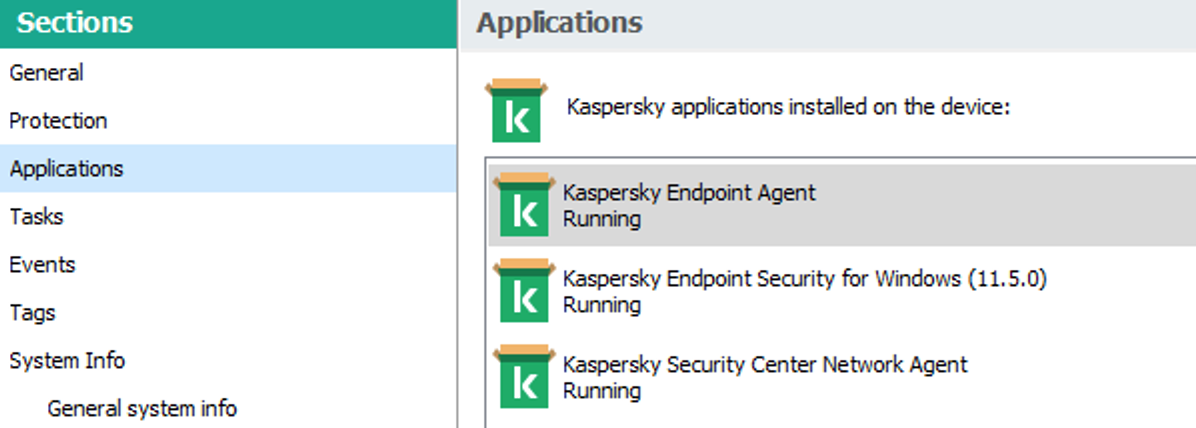
Task: Click Running status under Endpoint Security for Windows
Action: coord(602,304)
